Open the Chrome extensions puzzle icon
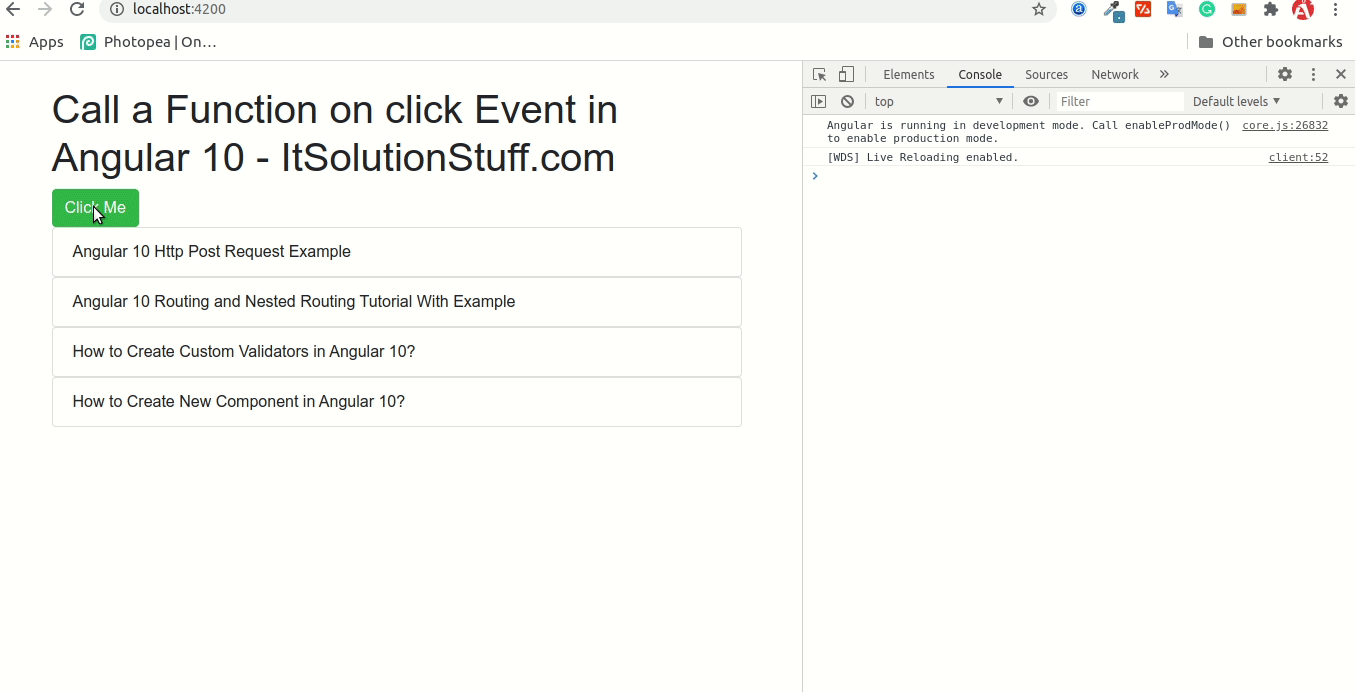1355x692 pixels. click(x=1271, y=9)
